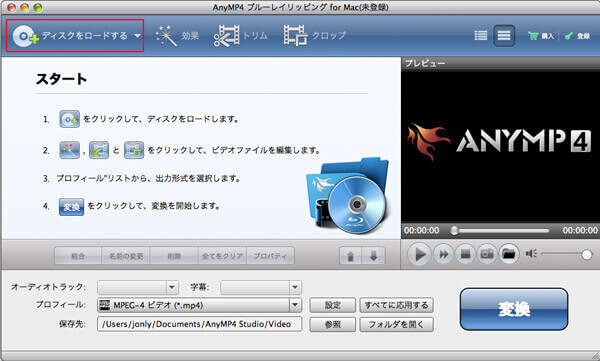Fast forward the preview

click(443, 254)
